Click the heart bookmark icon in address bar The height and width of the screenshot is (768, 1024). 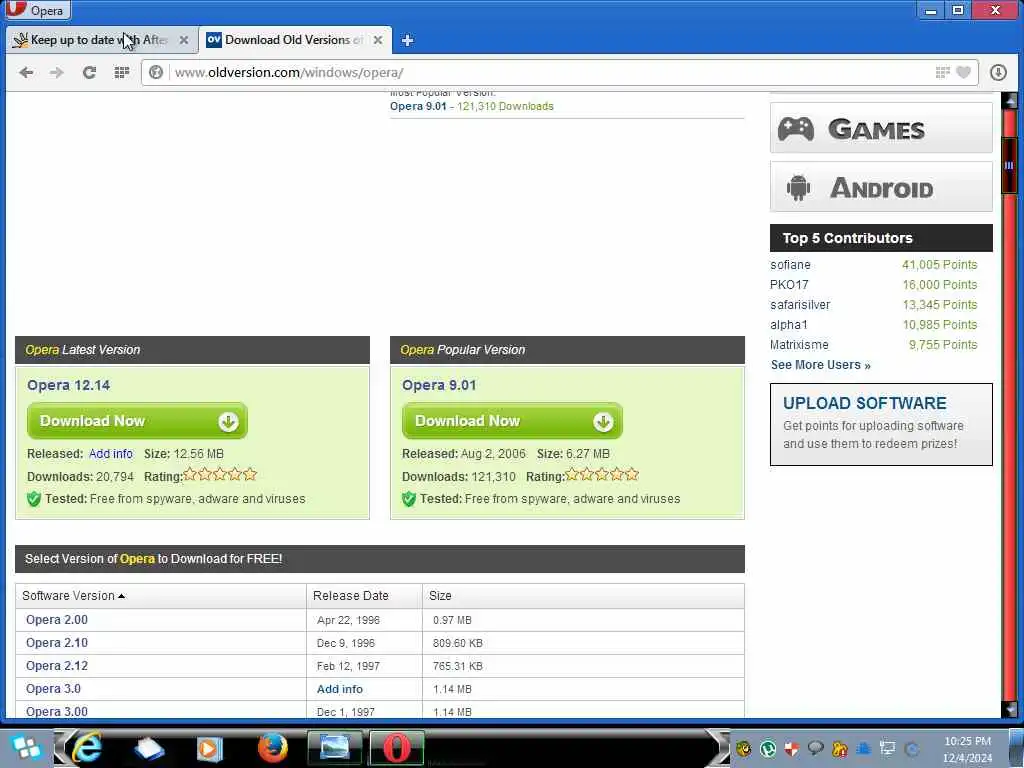[x=963, y=72]
